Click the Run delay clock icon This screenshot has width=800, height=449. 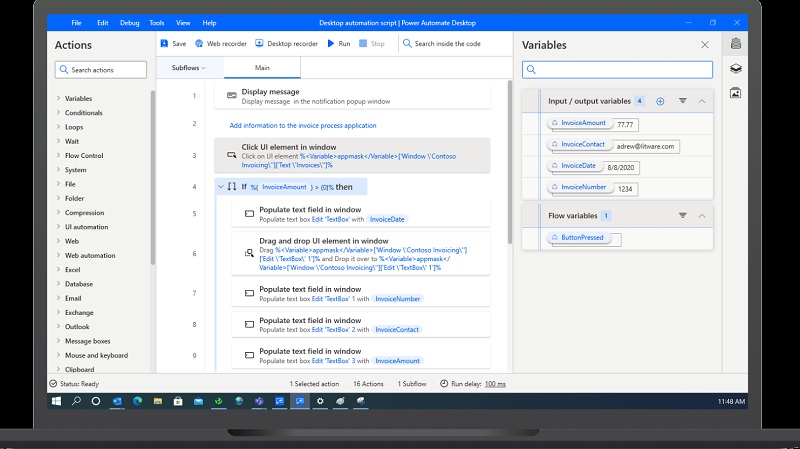(x=444, y=384)
